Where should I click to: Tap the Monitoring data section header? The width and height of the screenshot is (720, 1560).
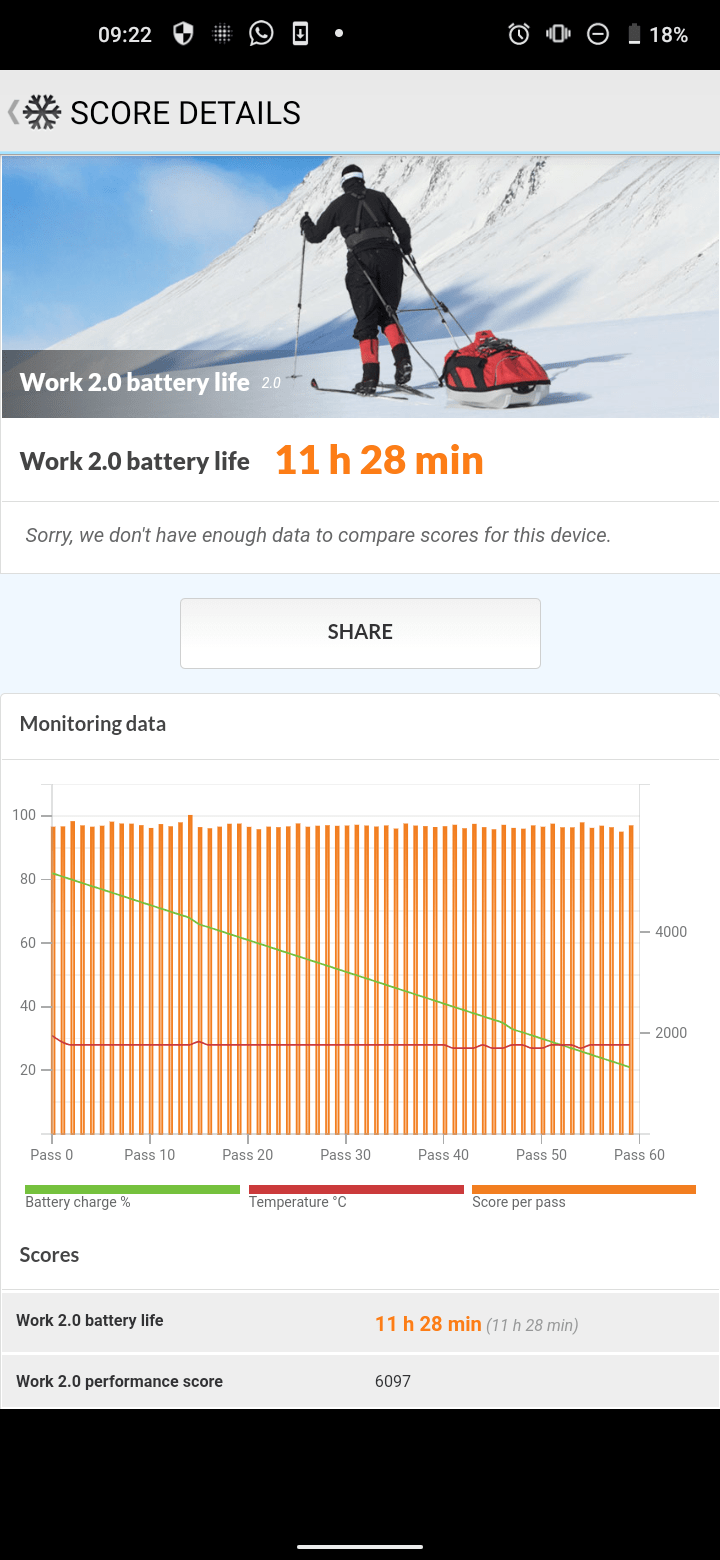pos(93,724)
